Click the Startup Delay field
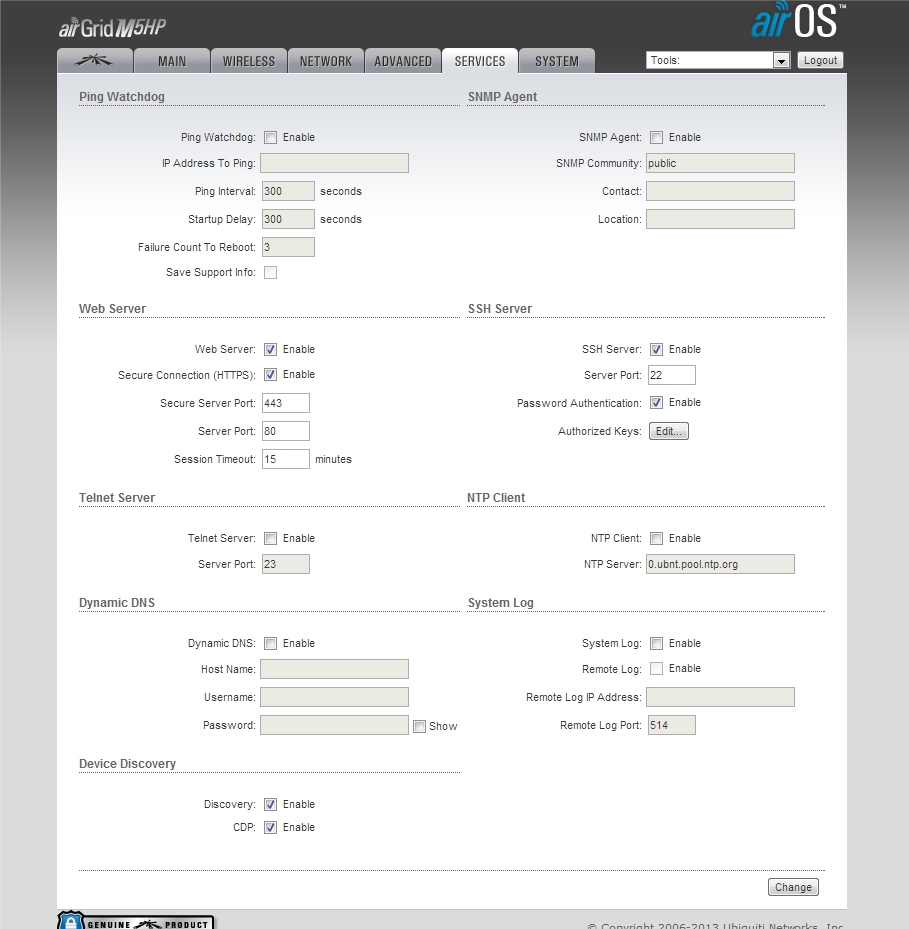The width and height of the screenshot is (909, 929). click(288, 219)
